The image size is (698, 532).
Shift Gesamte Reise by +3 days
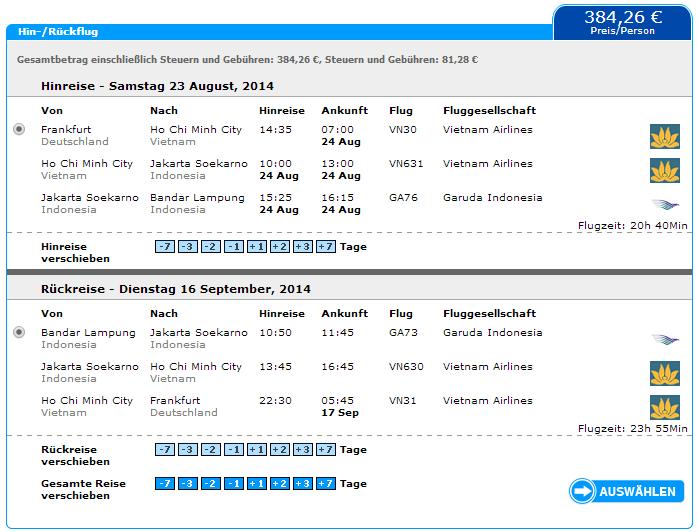point(303,483)
